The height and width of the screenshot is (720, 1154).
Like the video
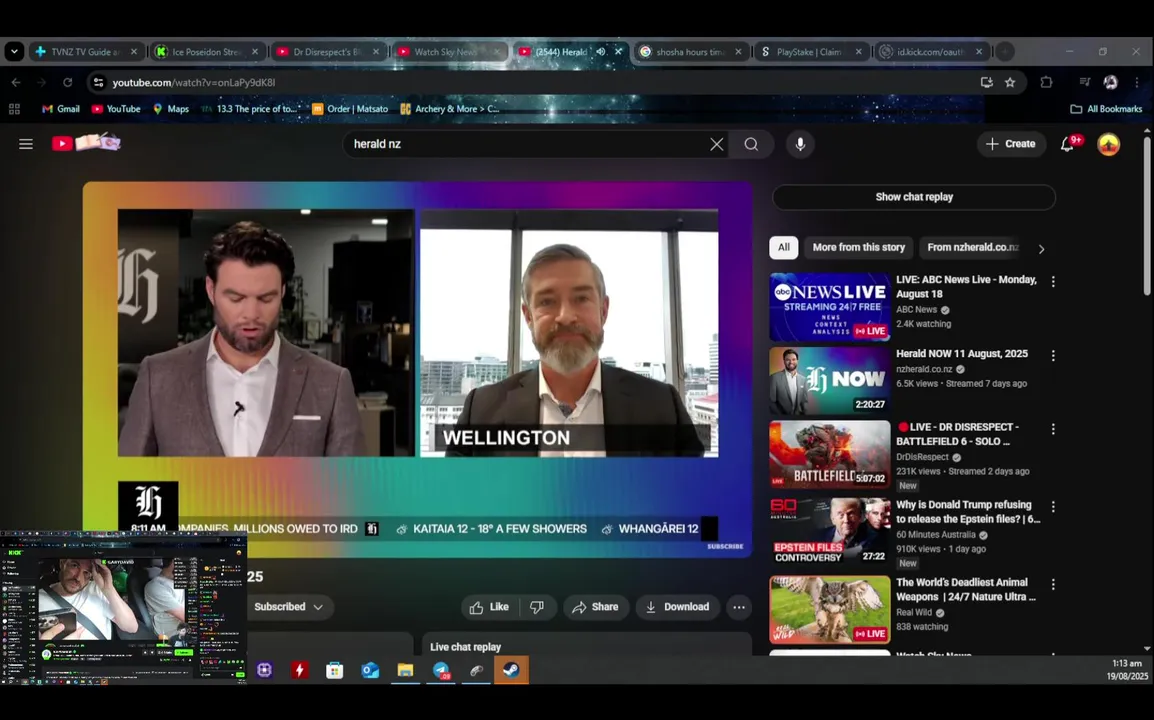click(x=489, y=607)
